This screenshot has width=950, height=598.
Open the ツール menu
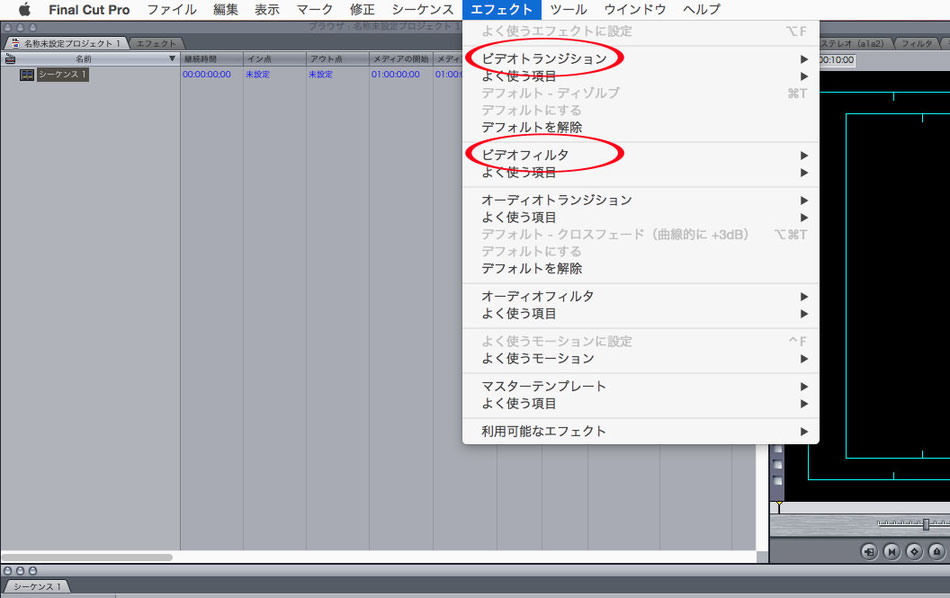tap(568, 10)
